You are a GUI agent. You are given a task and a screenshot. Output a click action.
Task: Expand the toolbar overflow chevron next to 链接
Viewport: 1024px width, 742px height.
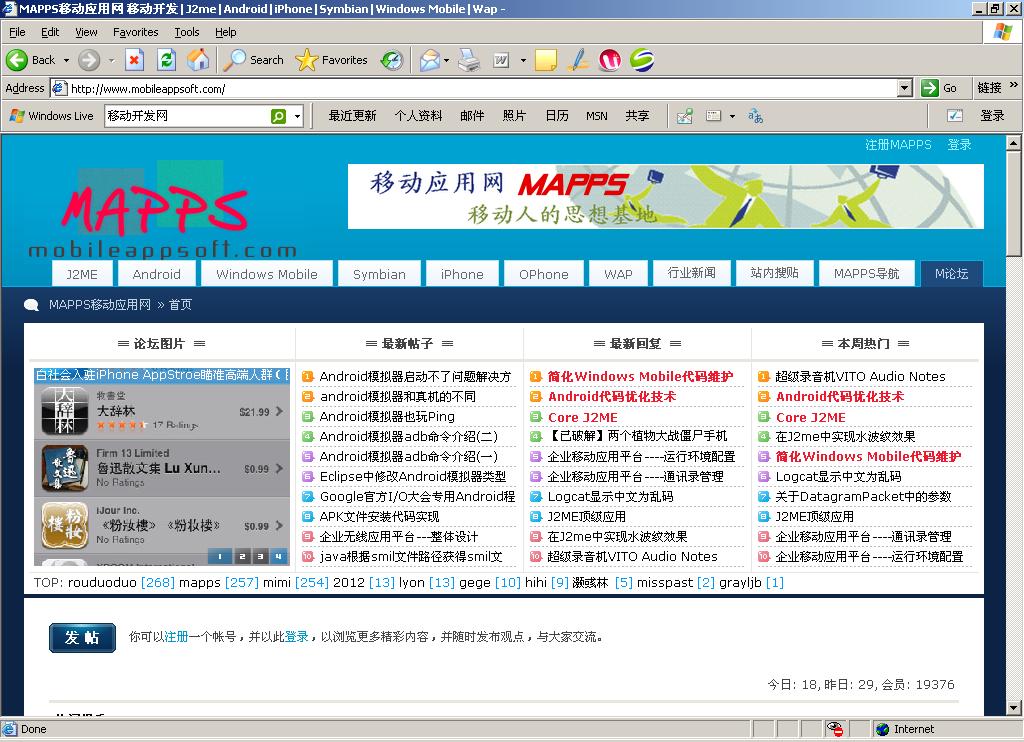click(1014, 85)
